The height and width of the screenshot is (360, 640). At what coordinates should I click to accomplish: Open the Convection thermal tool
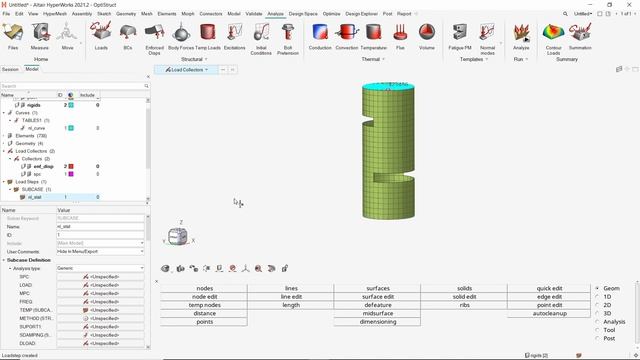347,36
